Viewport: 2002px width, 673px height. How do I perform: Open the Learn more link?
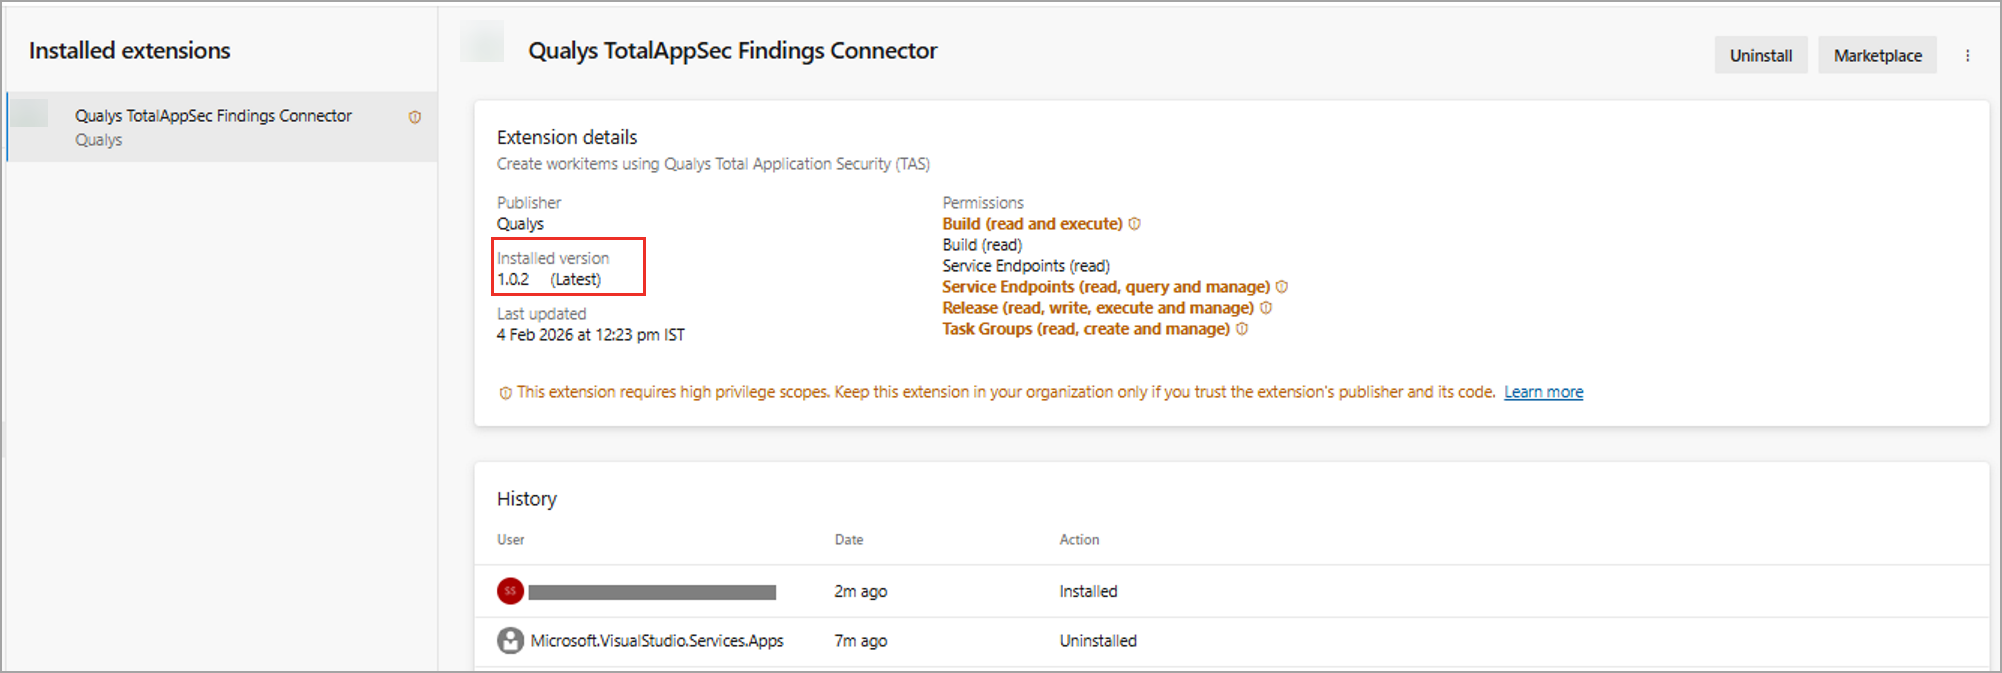pos(1543,392)
